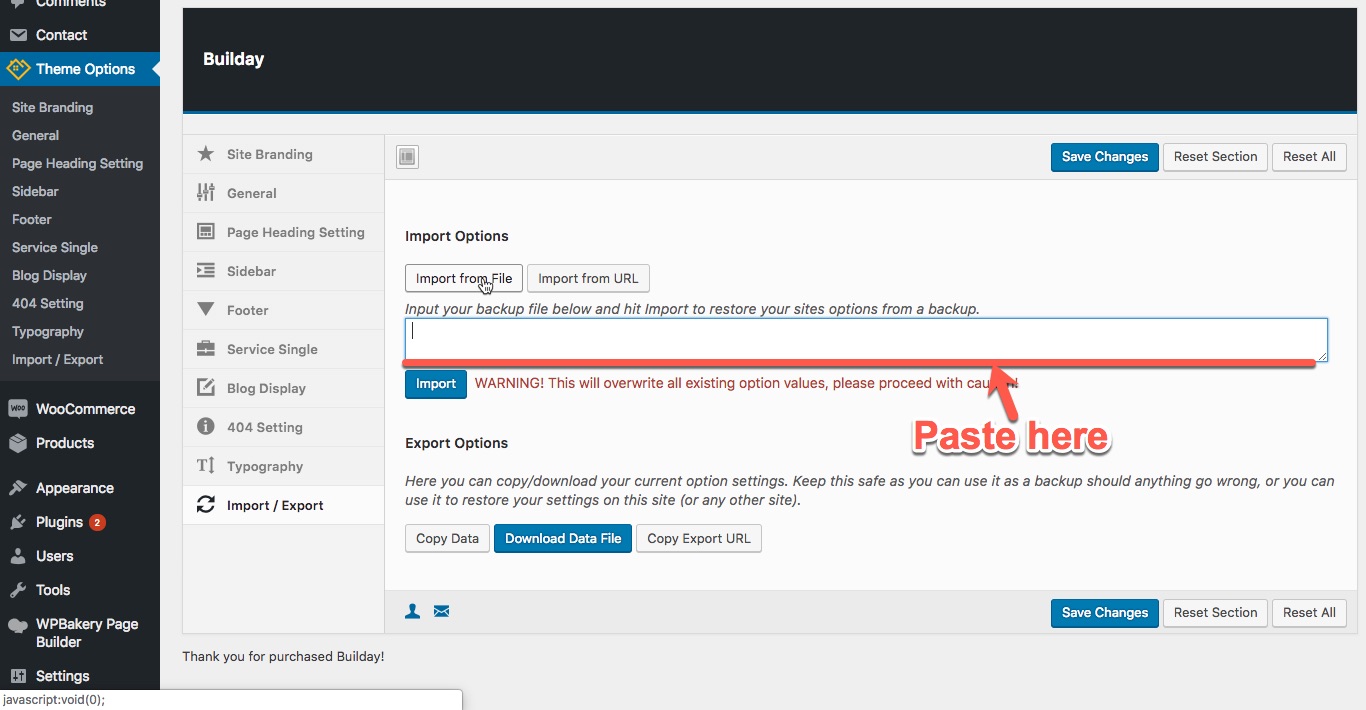Click the Appearance paintbrush icon
The height and width of the screenshot is (710, 1366).
(17, 488)
